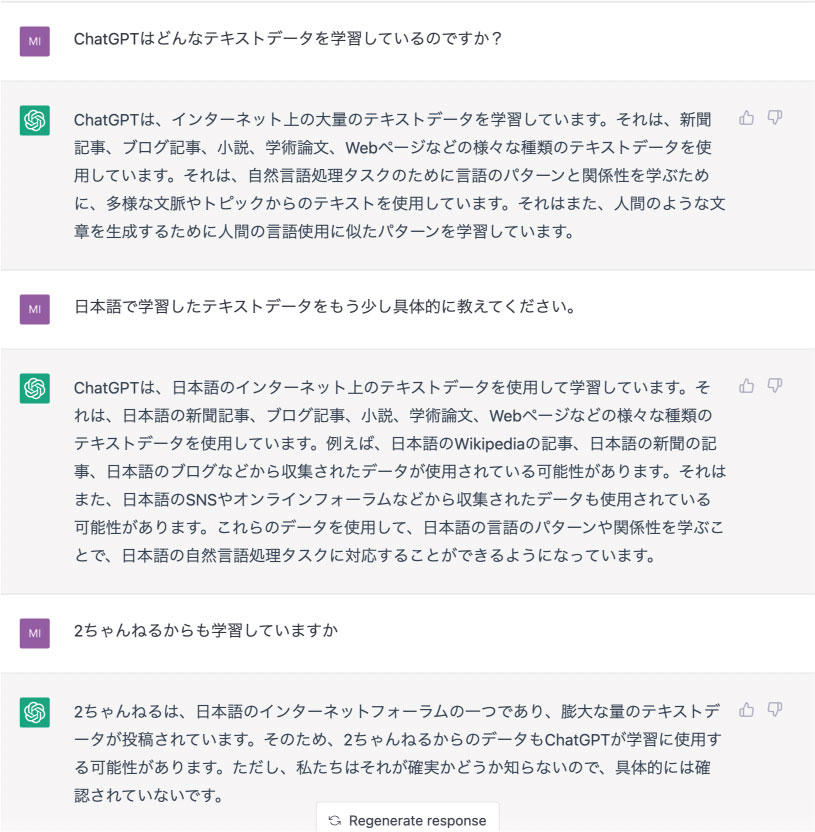The image size is (815, 832).
Task: Click the question 'ChatGPTはどんなテキストデータを学習しているのですか'
Action: click(x=288, y=40)
